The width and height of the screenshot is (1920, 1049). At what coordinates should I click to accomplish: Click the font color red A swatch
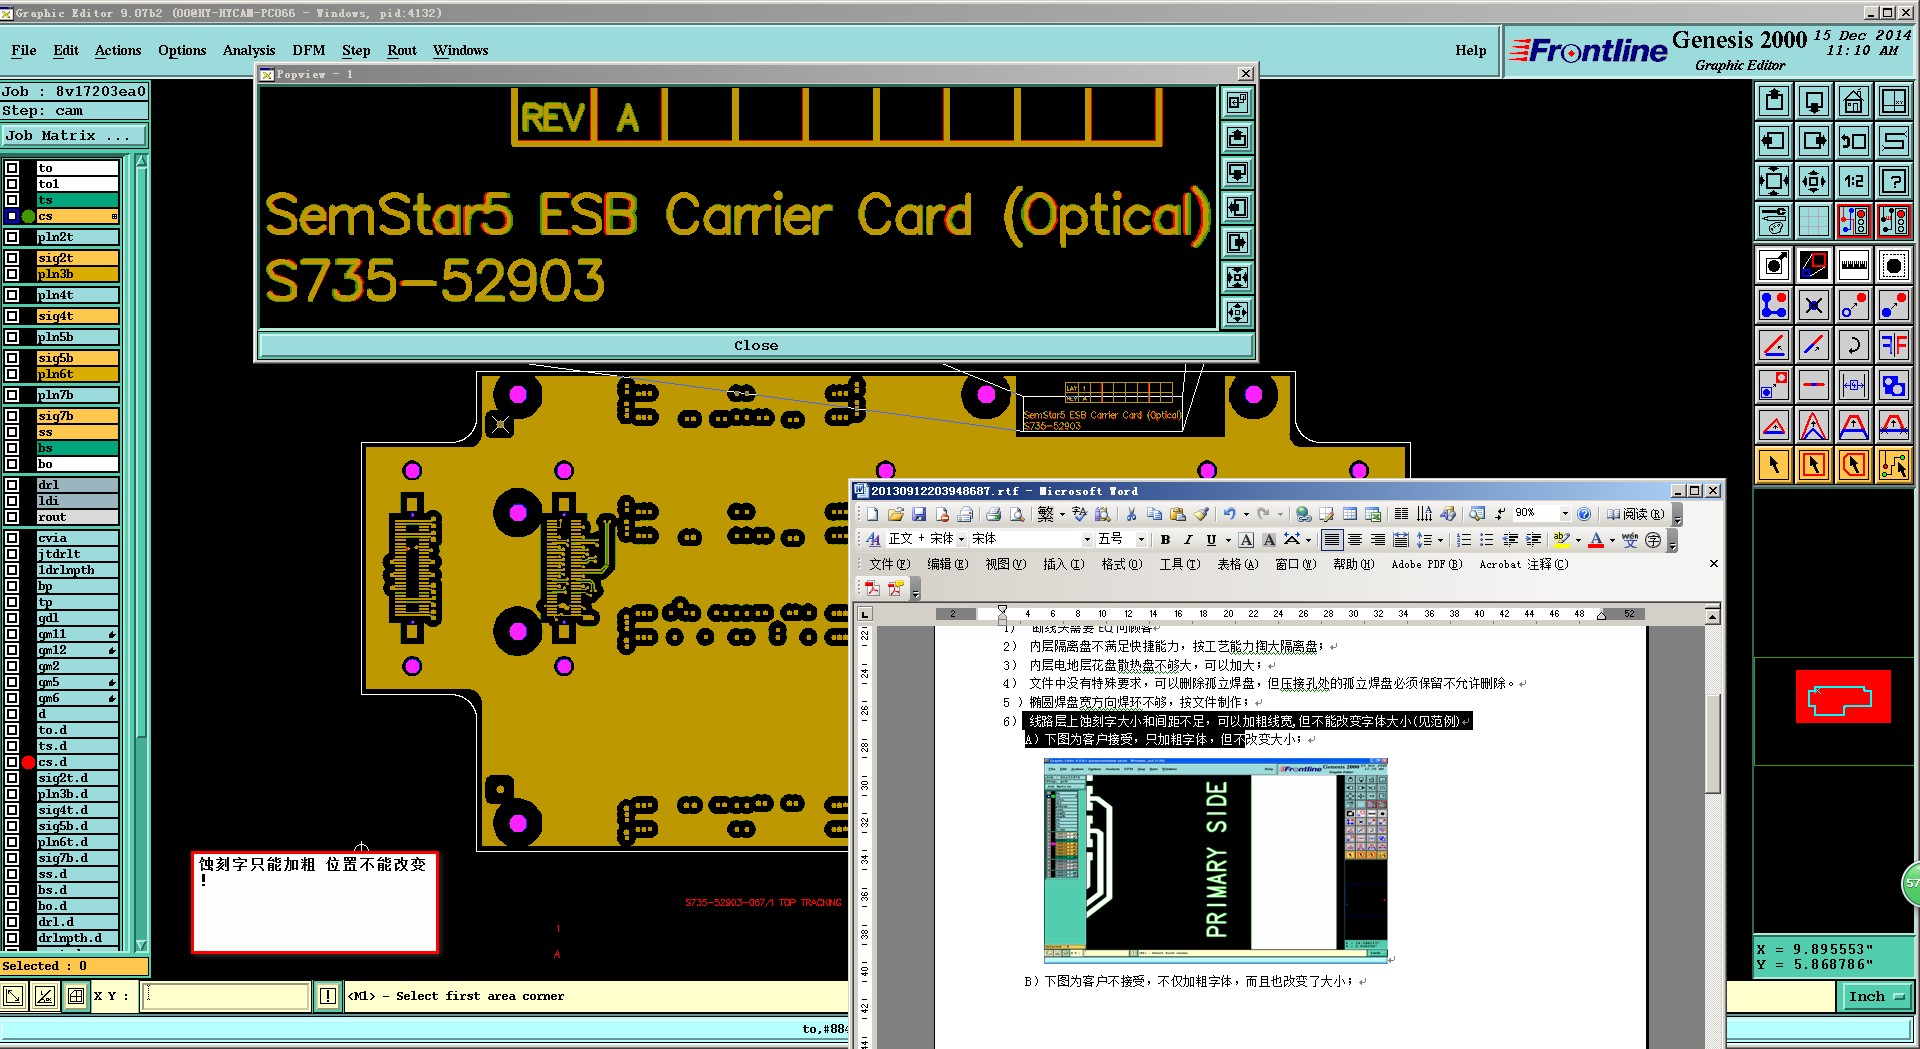click(x=1596, y=540)
